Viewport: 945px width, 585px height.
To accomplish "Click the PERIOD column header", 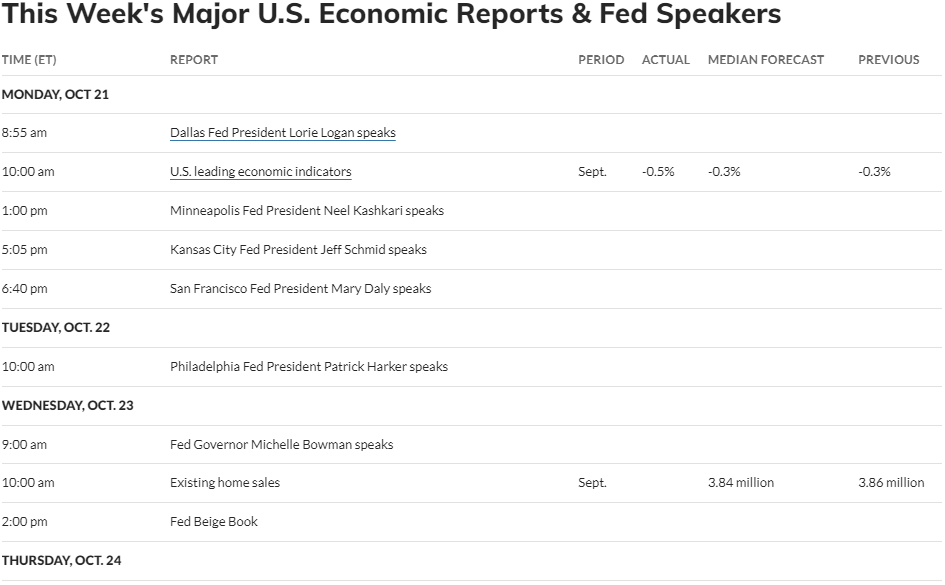I will [601, 60].
